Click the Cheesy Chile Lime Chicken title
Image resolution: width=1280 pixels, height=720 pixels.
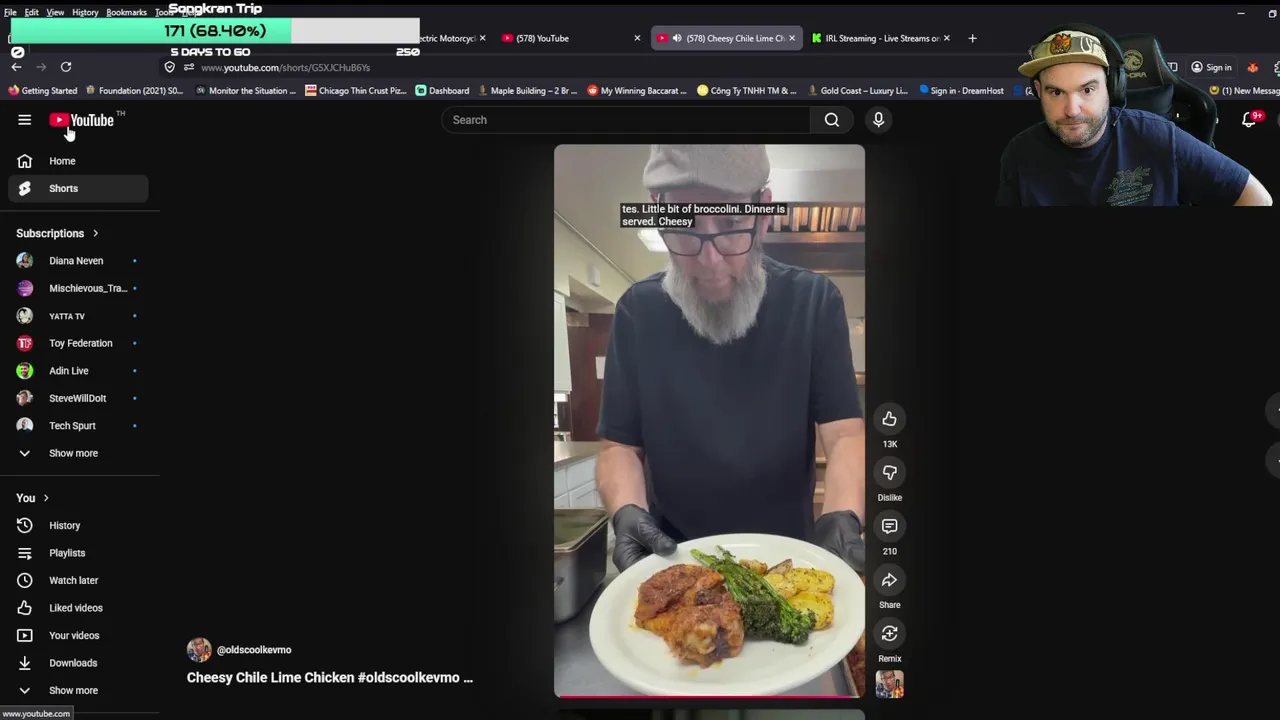pyautogui.click(x=329, y=678)
